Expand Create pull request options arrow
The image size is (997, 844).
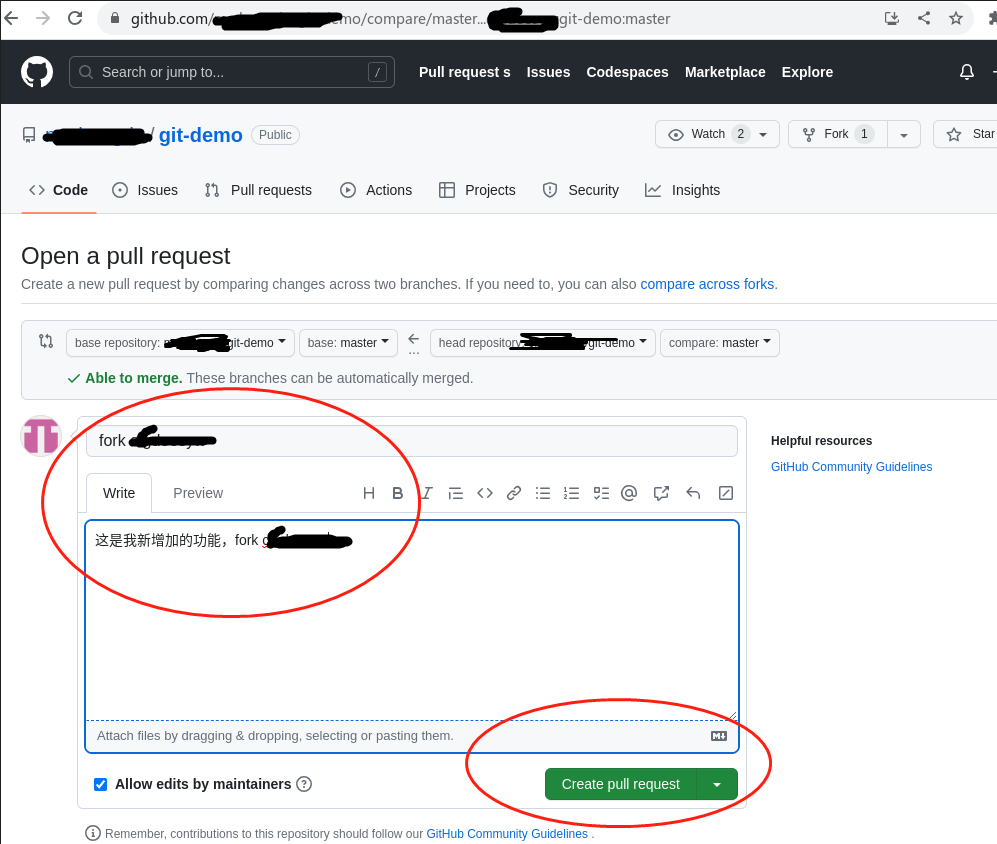point(717,784)
